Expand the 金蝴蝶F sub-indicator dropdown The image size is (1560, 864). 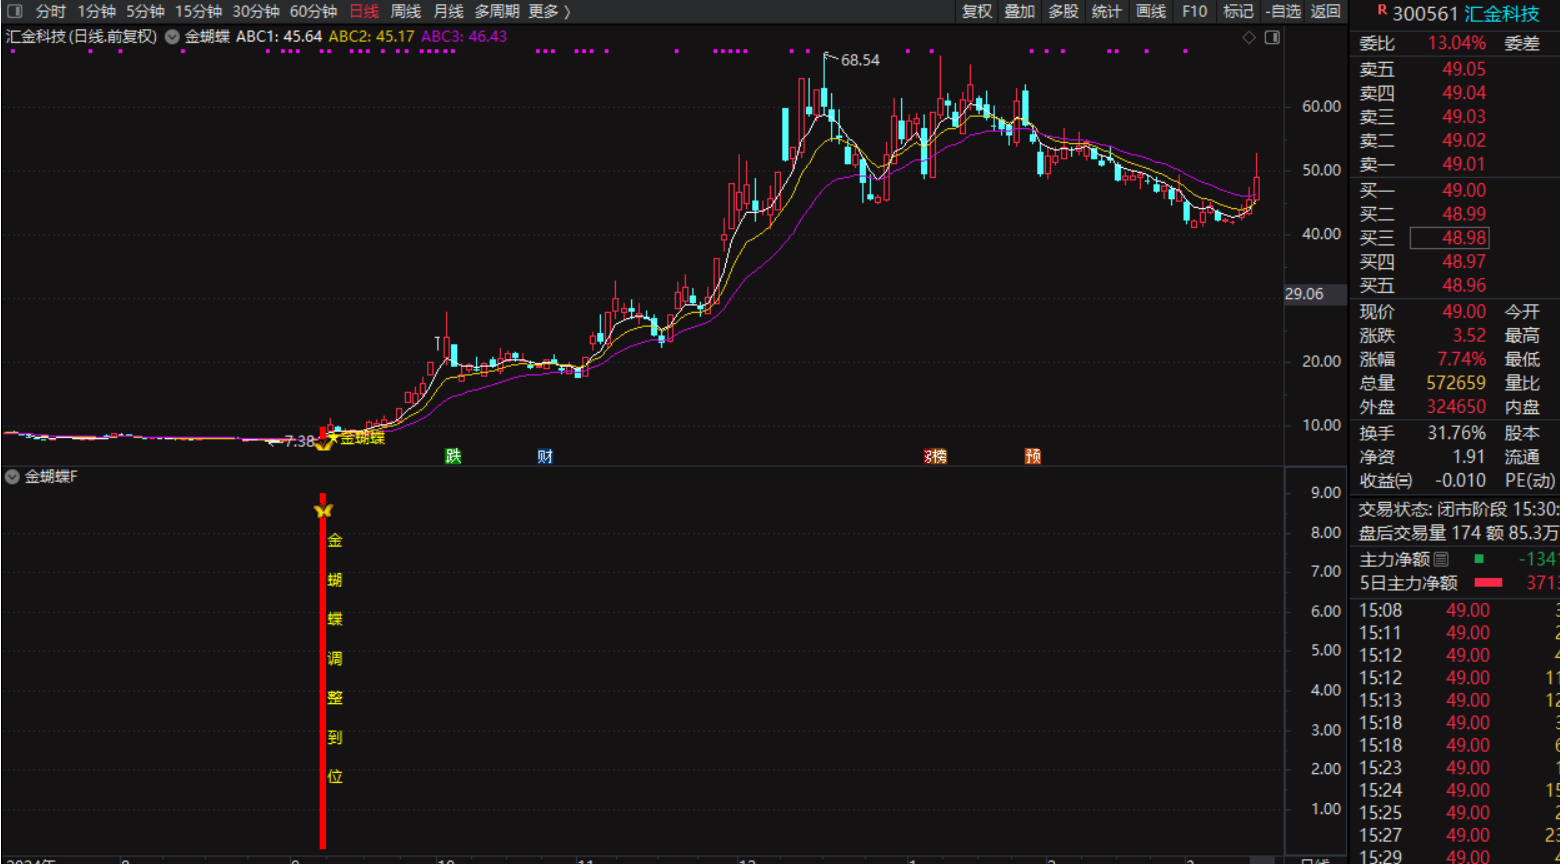[x=12, y=477]
